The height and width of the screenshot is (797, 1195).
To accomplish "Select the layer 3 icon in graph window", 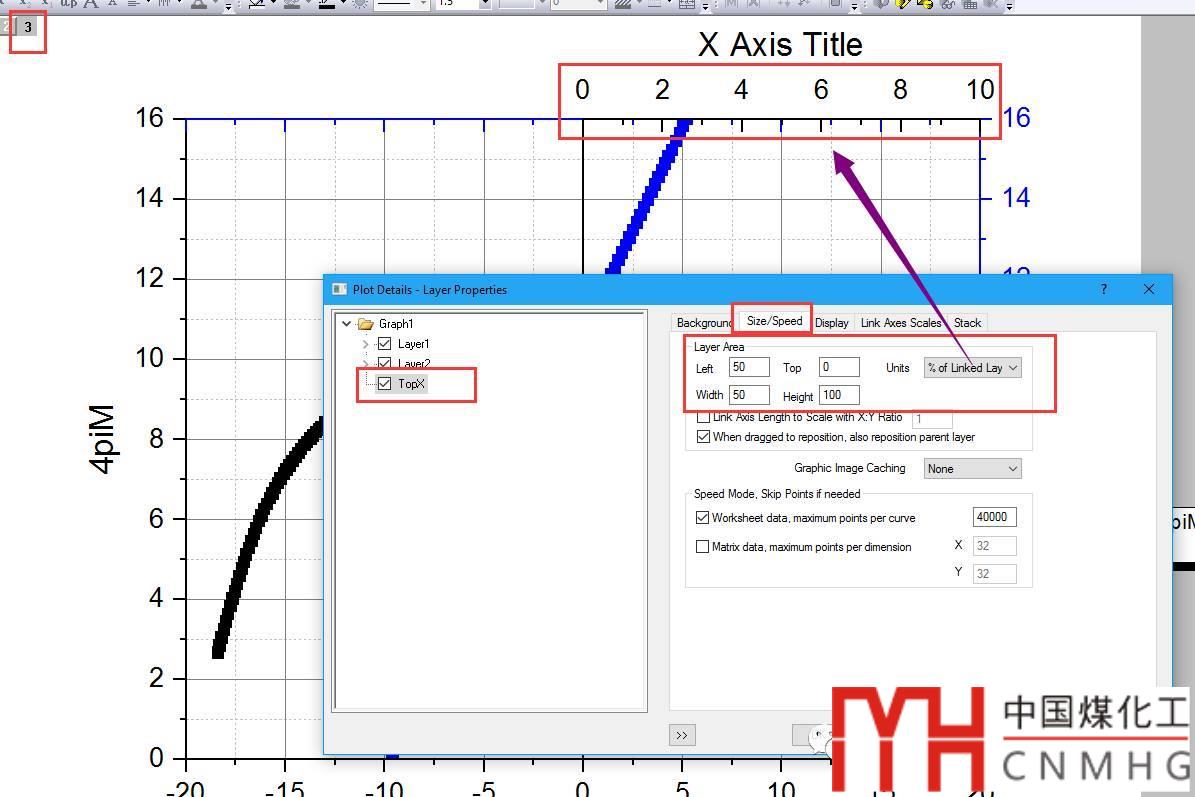I will pos(27,27).
